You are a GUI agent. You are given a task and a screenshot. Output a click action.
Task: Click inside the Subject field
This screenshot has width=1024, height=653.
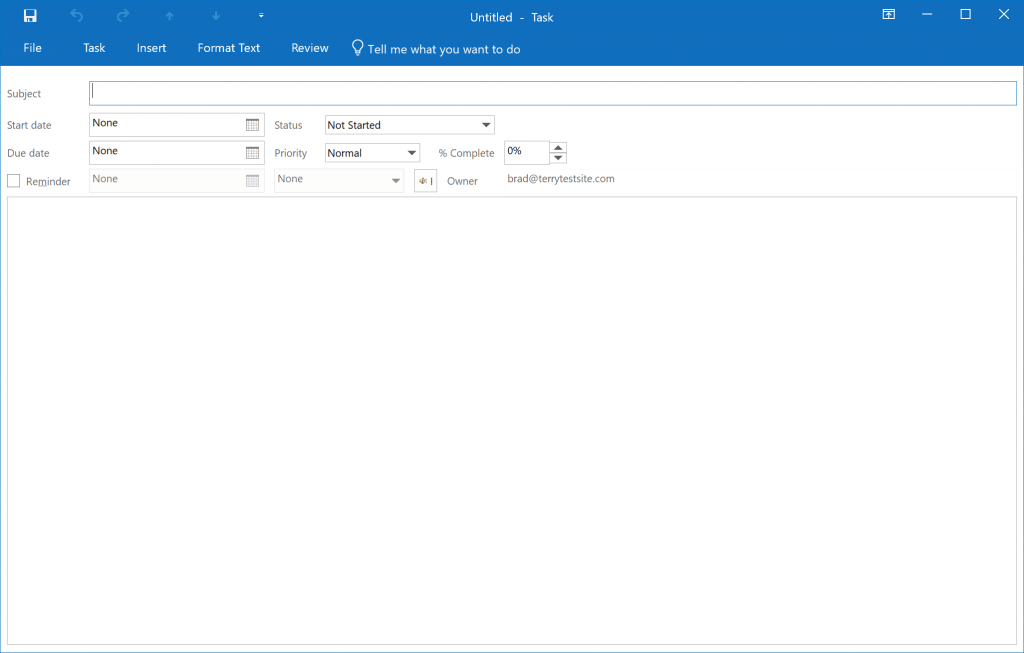[x=550, y=92]
